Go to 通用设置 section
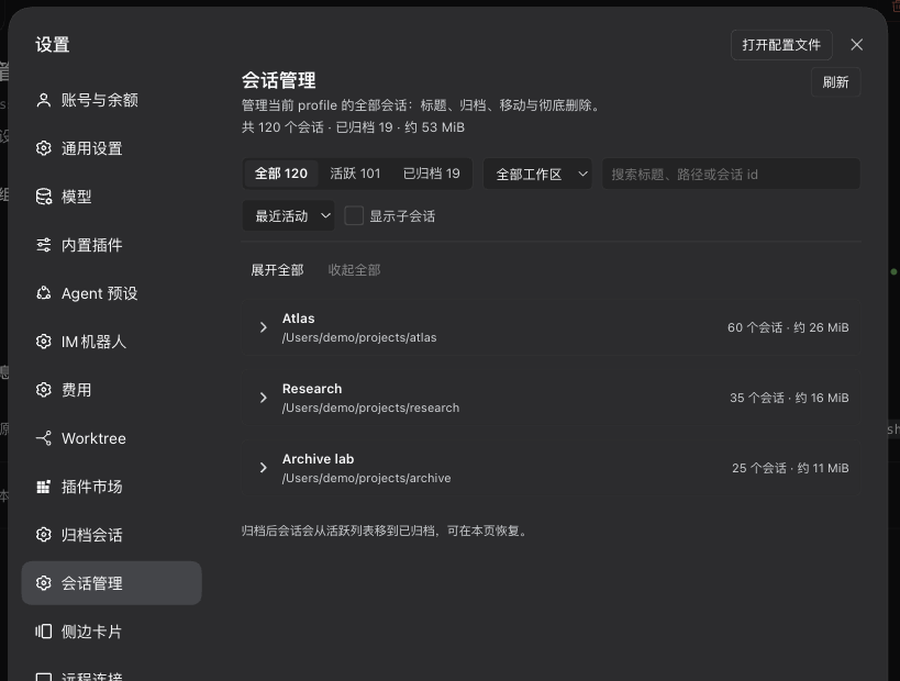Image resolution: width=900 pixels, height=681 pixels. [111, 148]
